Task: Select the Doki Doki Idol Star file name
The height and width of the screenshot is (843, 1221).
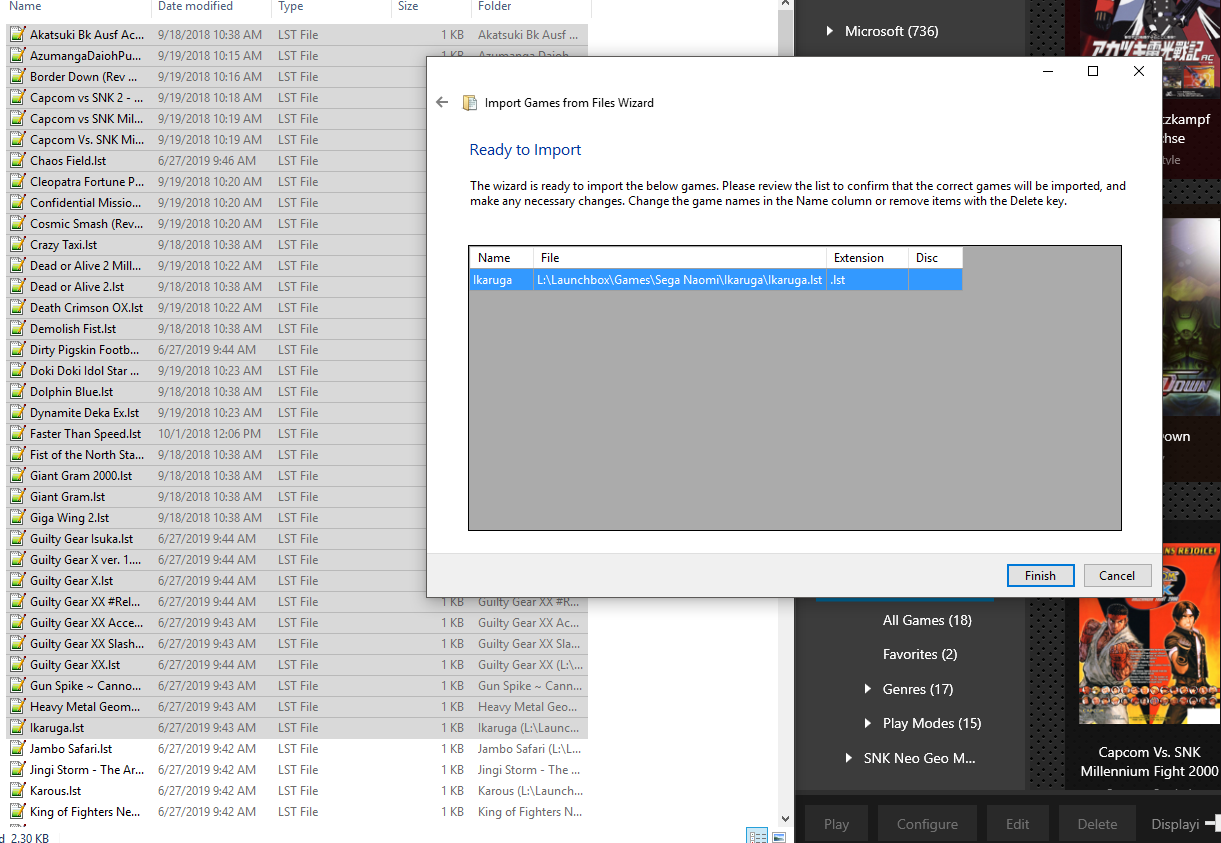Action: pos(85,370)
